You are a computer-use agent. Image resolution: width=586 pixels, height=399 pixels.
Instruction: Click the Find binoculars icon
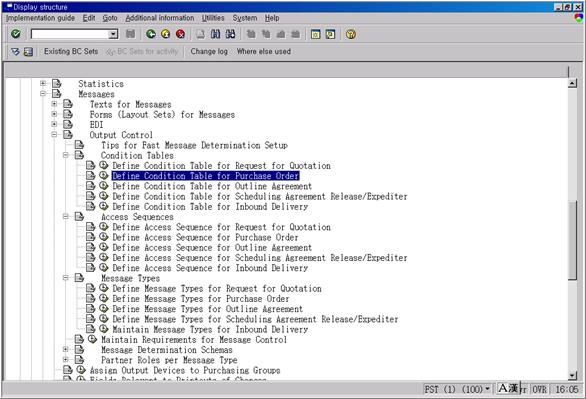pos(216,34)
